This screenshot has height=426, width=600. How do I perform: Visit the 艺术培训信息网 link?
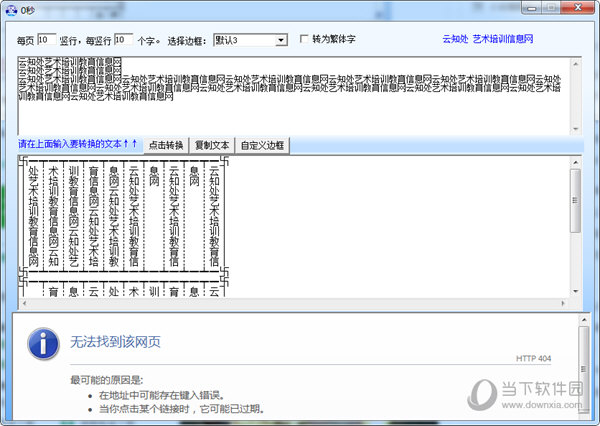click(x=504, y=39)
